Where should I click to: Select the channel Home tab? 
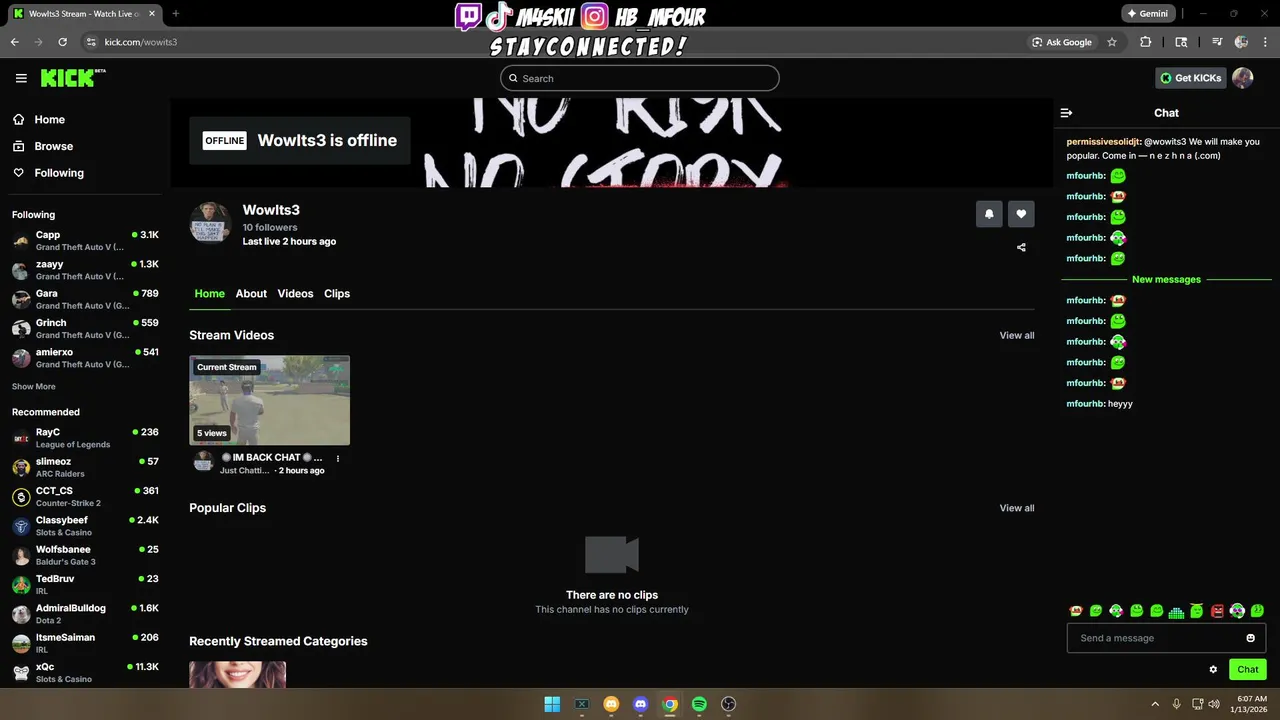coord(210,294)
